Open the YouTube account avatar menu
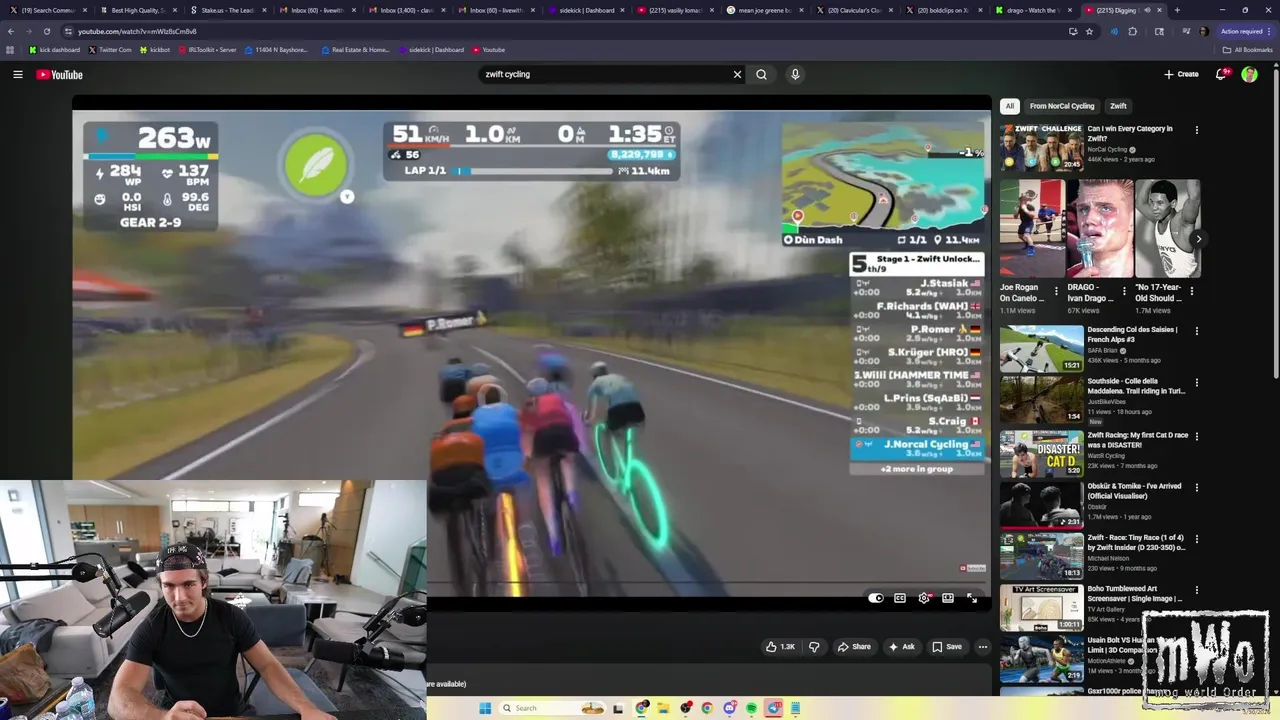Screen dimensions: 1280x720 tap(1249, 74)
